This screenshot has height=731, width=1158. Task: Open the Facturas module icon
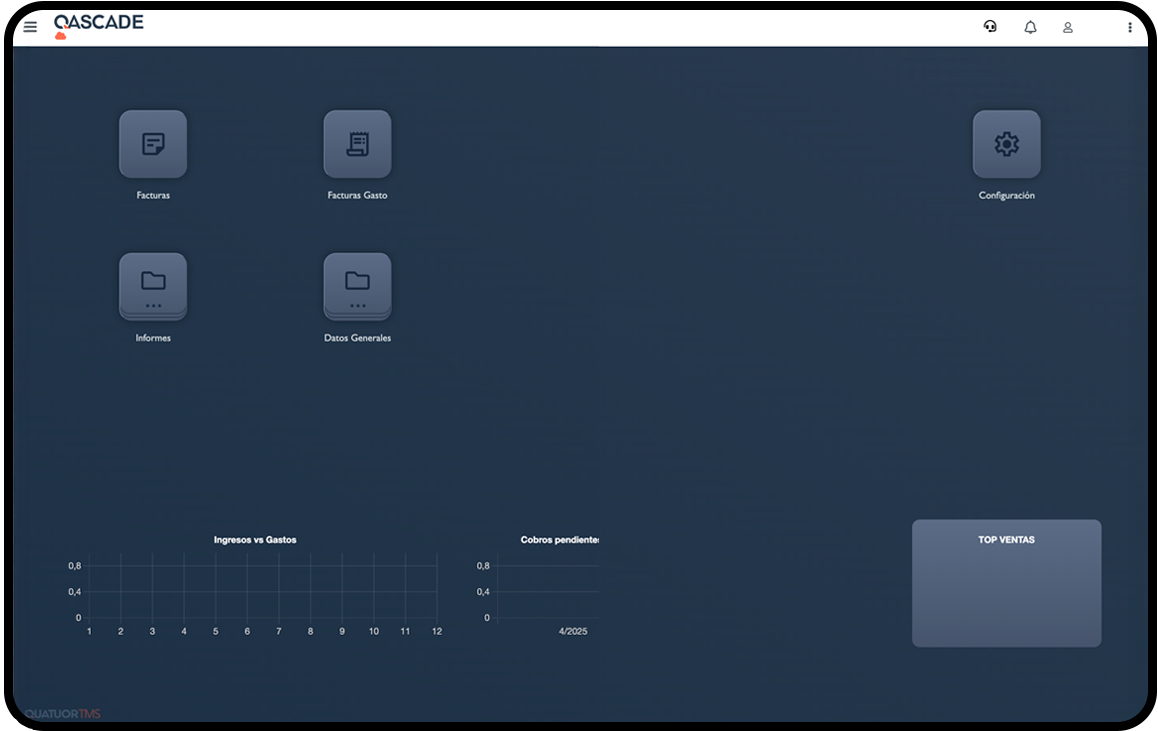click(x=153, y=144)
